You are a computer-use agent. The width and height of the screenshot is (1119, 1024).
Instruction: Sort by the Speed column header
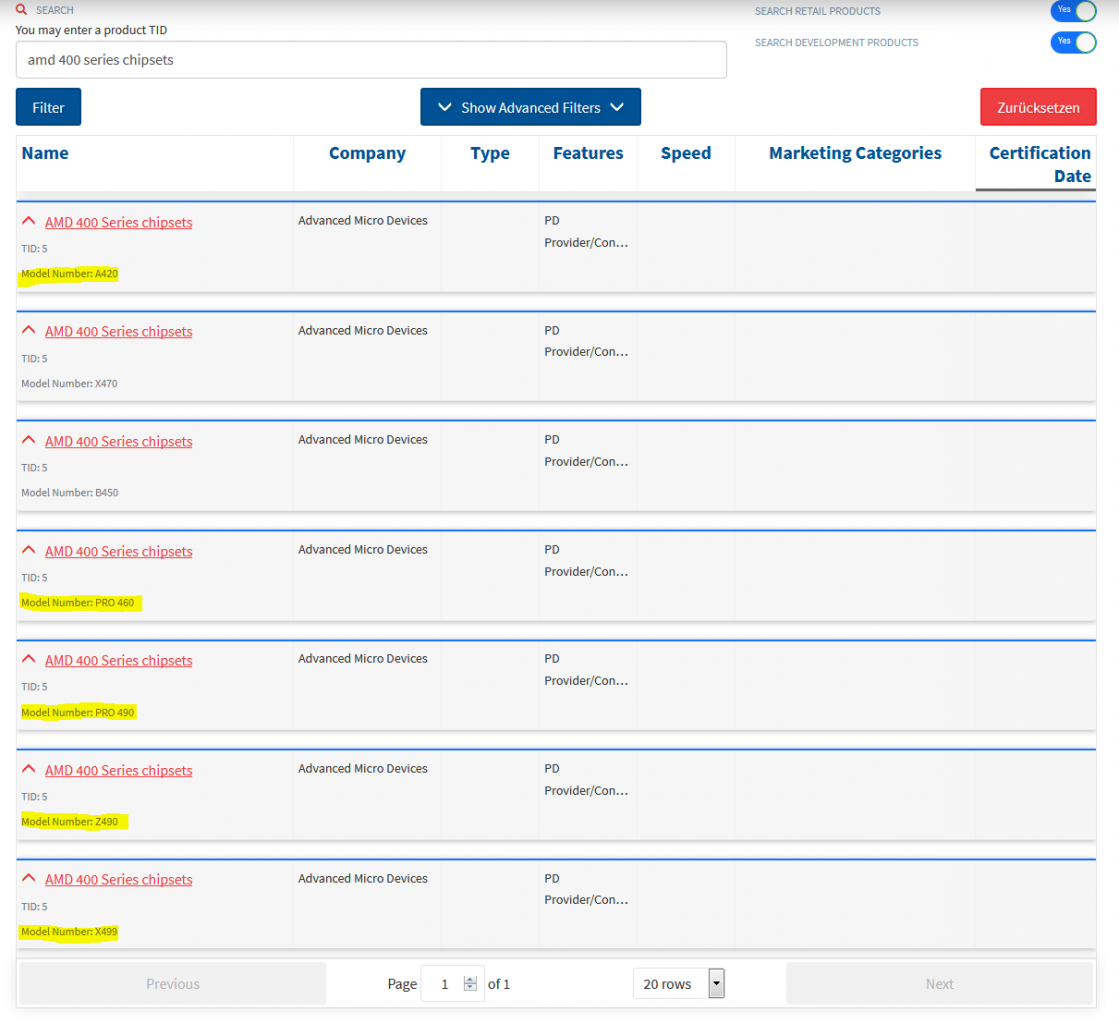point(686,153)
